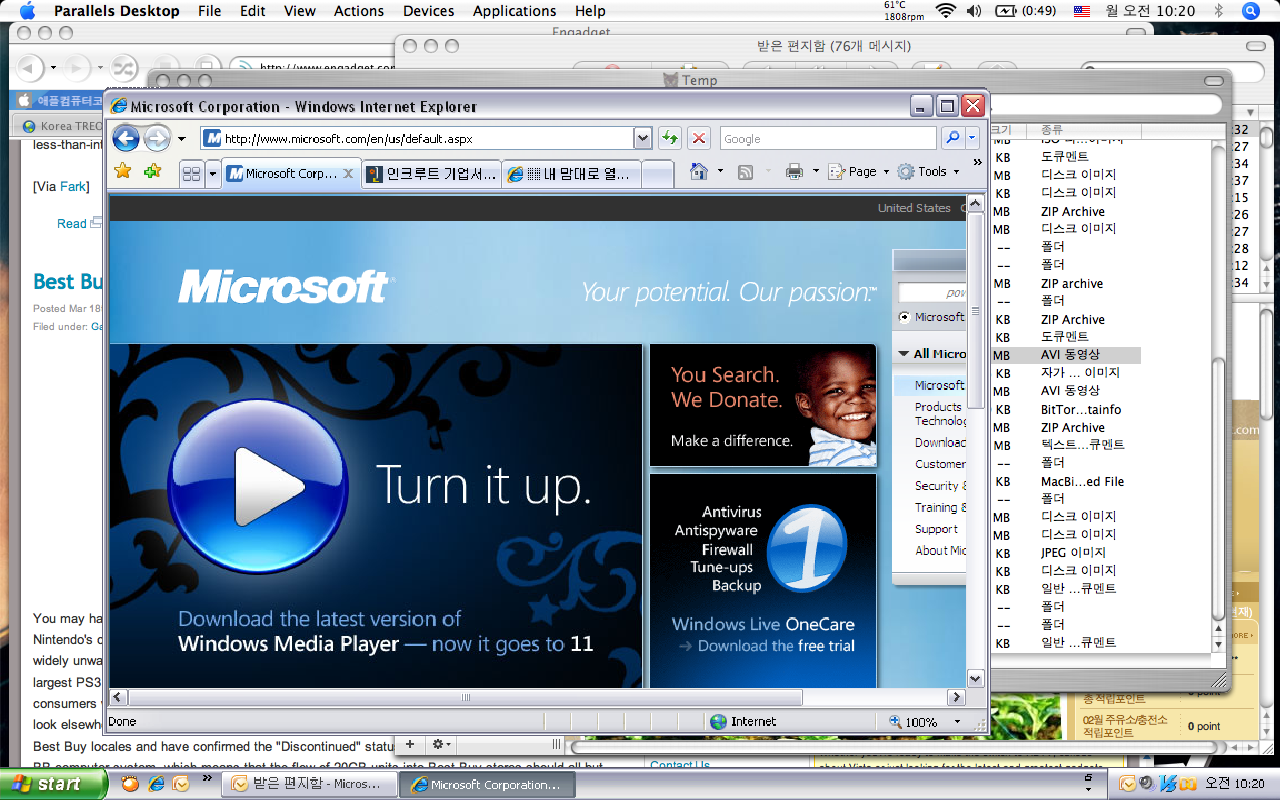Close the Microsoft Corp tab with its X
The width and height of the screenshot is (1280, 800).
click(348, 174)
